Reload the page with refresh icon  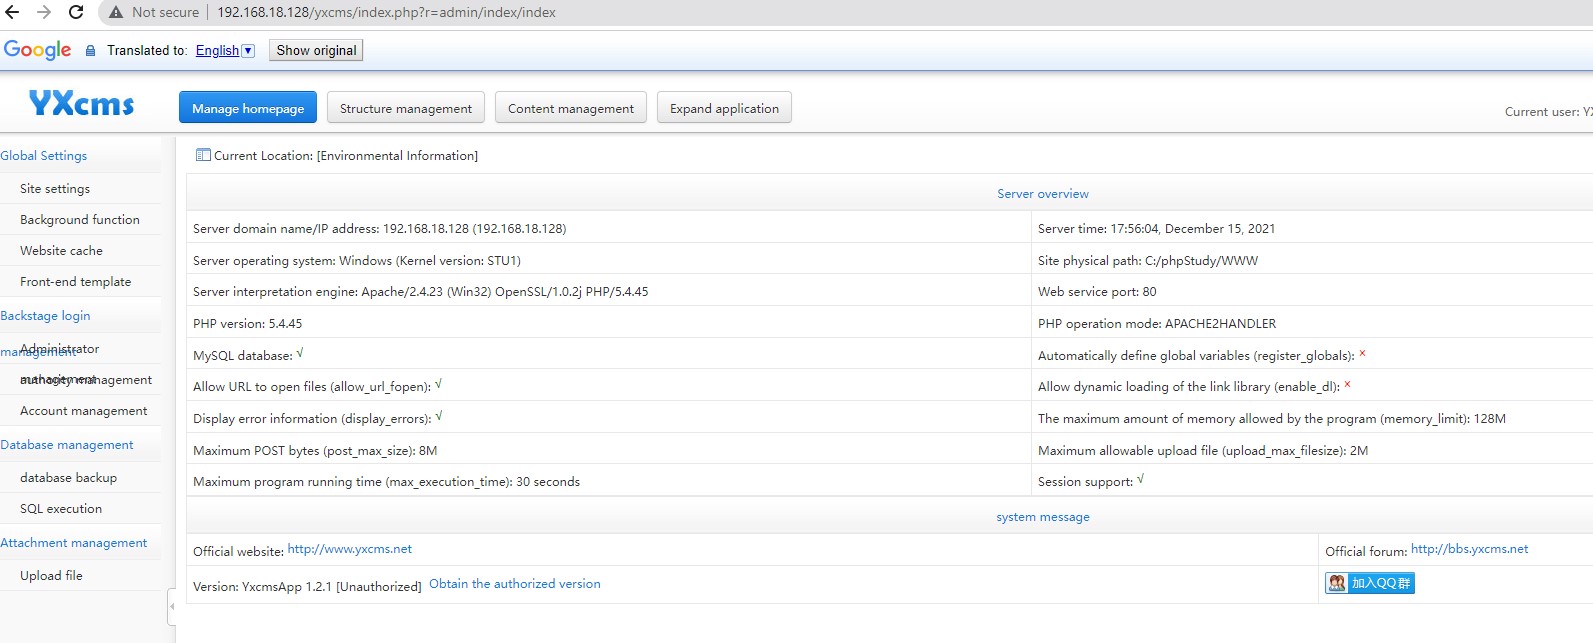76,12
